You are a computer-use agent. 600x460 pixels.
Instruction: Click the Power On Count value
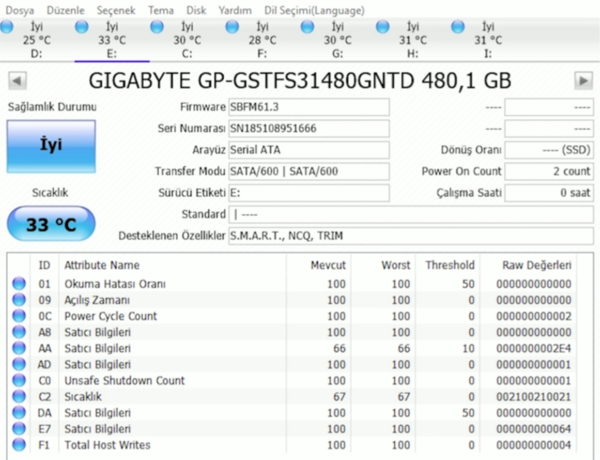[x=549, y=171]
